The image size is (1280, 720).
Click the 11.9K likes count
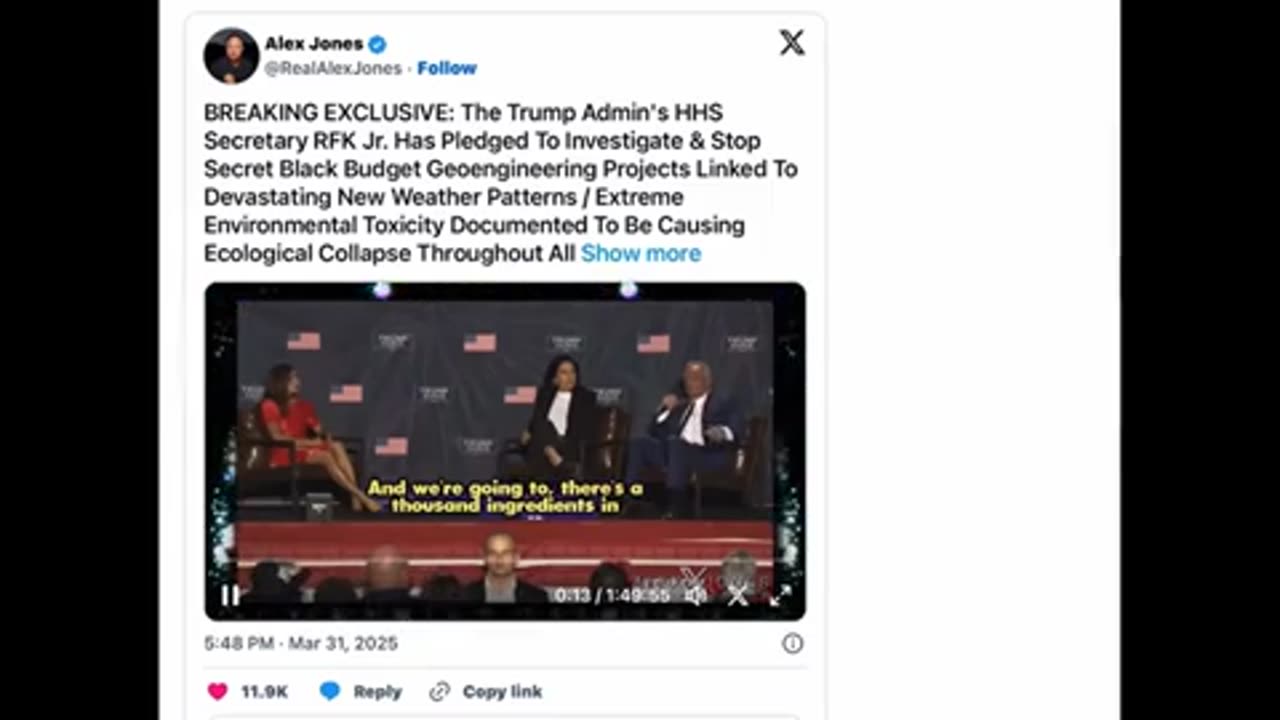coord(264,691)
